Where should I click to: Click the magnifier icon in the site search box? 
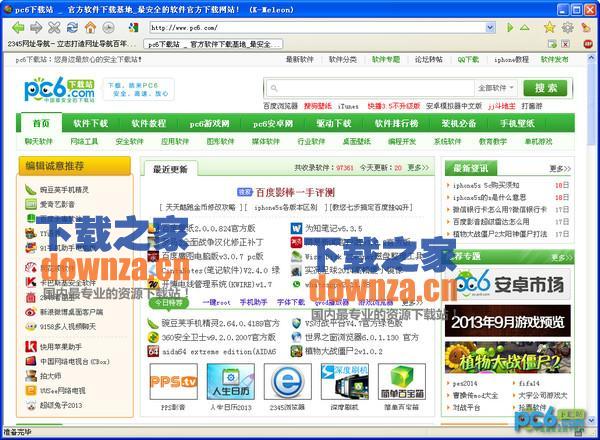(274, 88)
